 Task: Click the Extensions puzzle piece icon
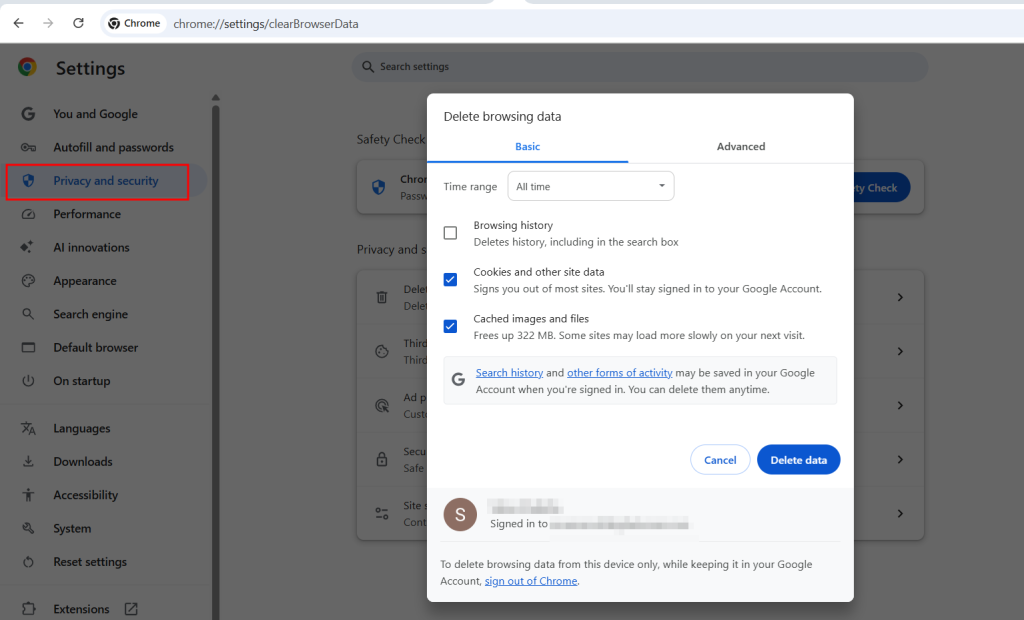29,609
